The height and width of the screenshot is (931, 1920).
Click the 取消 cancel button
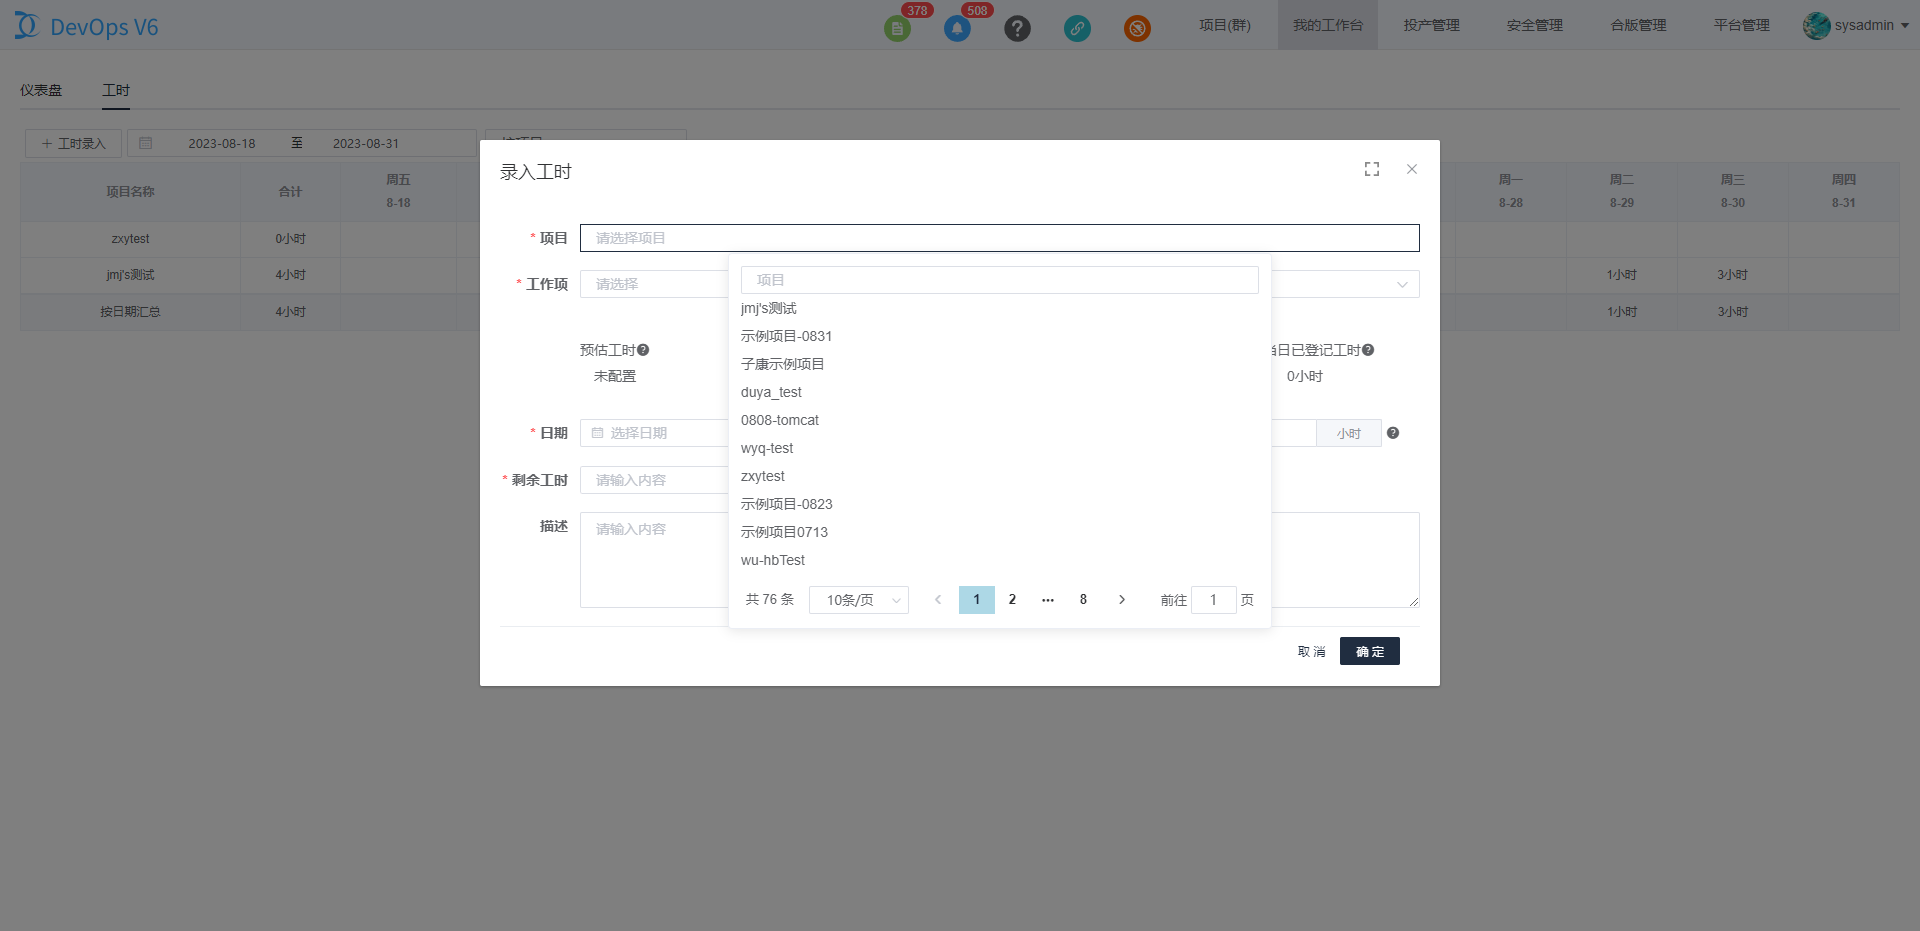click(1311, 652)
